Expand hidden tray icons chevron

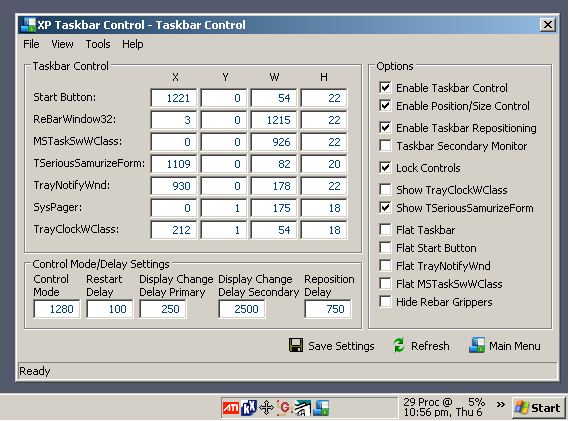coord(501,405)
